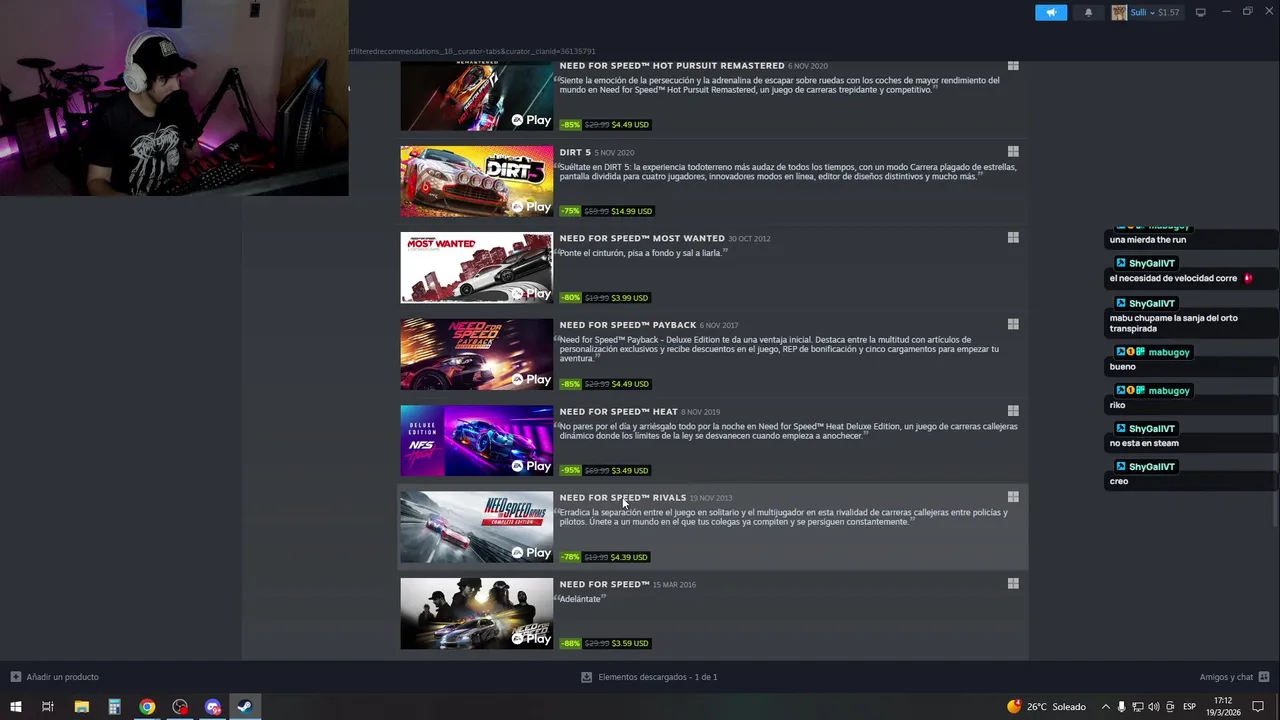1280x720 pixels.
Task: Click the Steam taskbar icon
Action: tap(244, 707)
